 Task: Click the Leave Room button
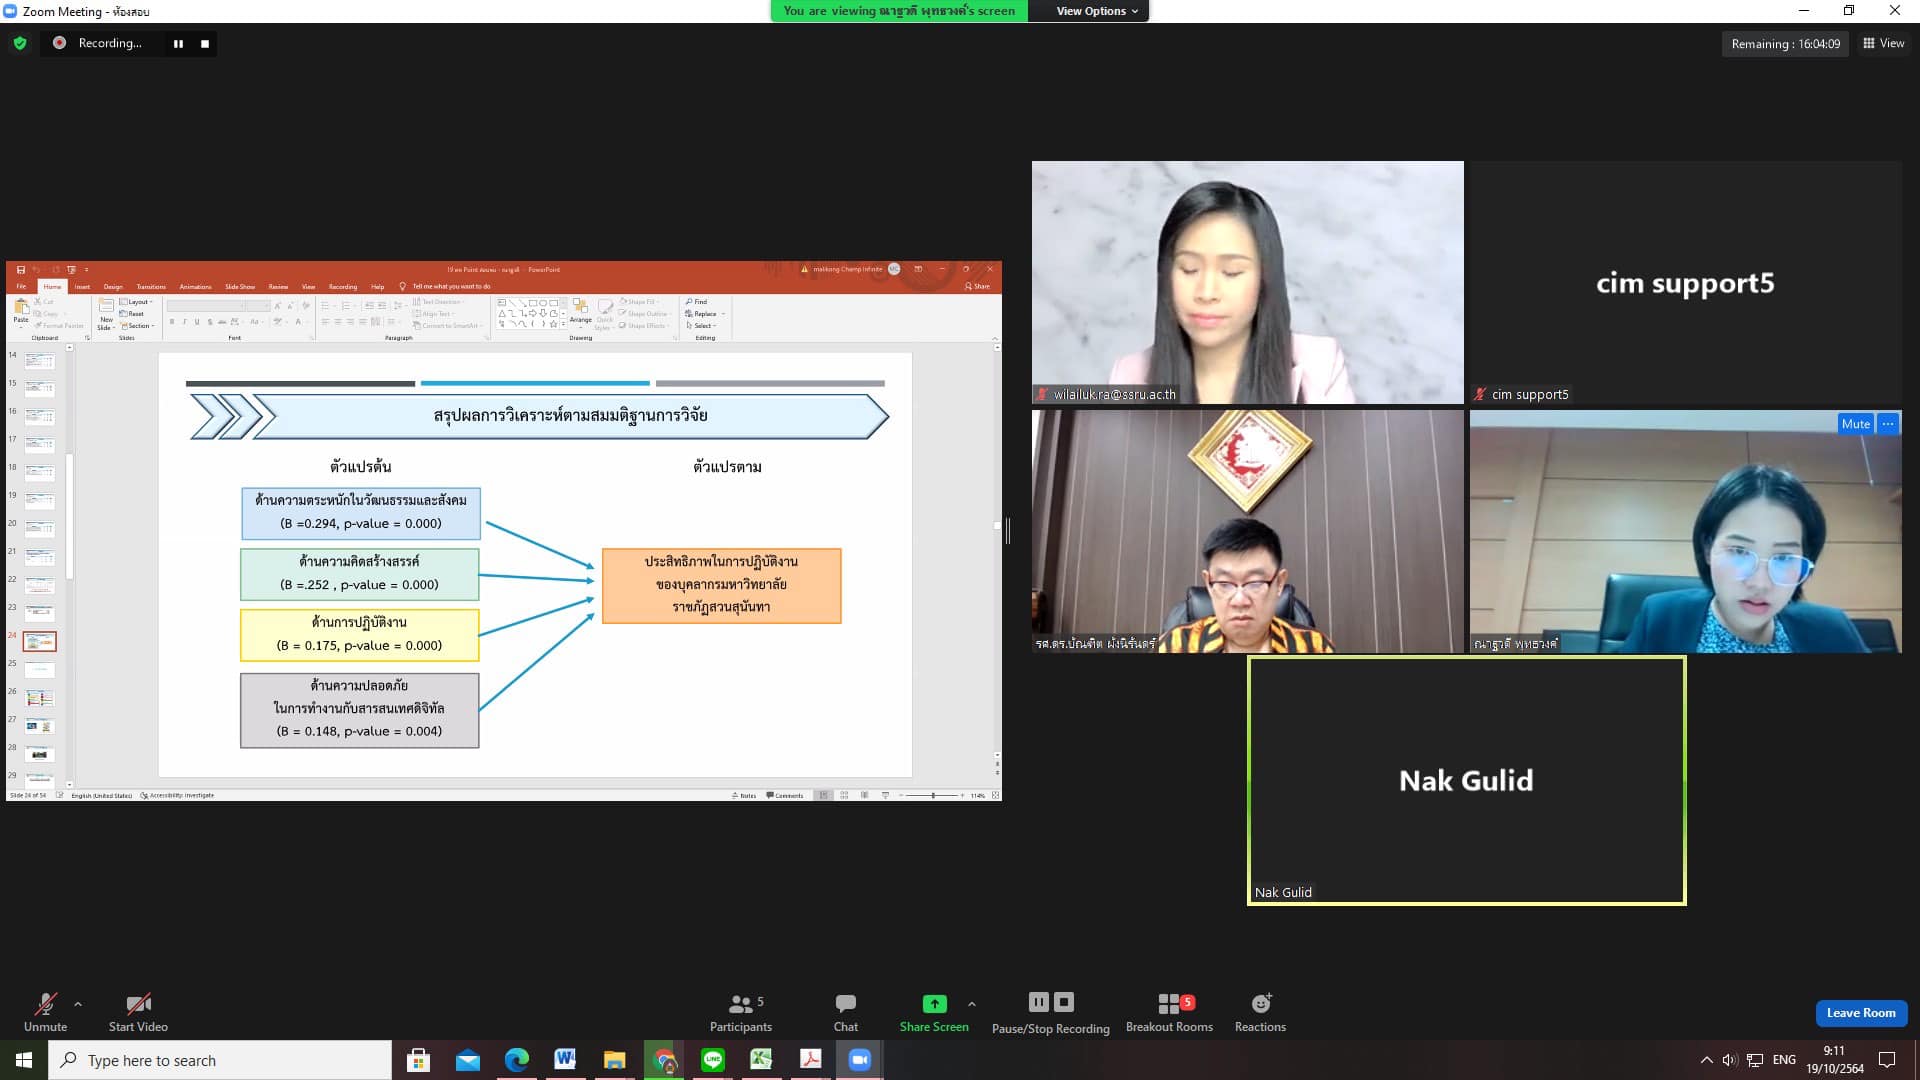1860,1013
